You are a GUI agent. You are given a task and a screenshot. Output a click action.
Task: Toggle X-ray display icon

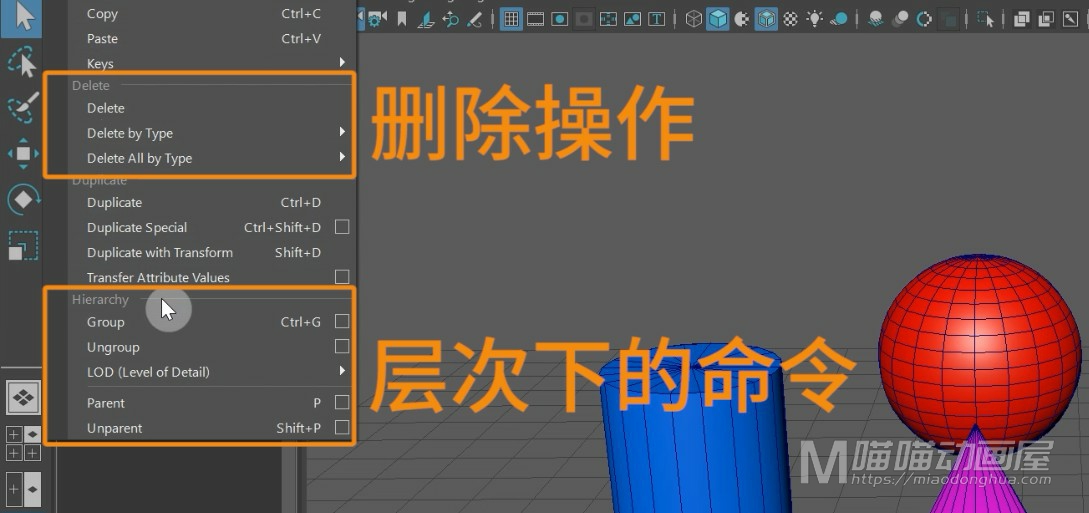tap(1021, 19)
